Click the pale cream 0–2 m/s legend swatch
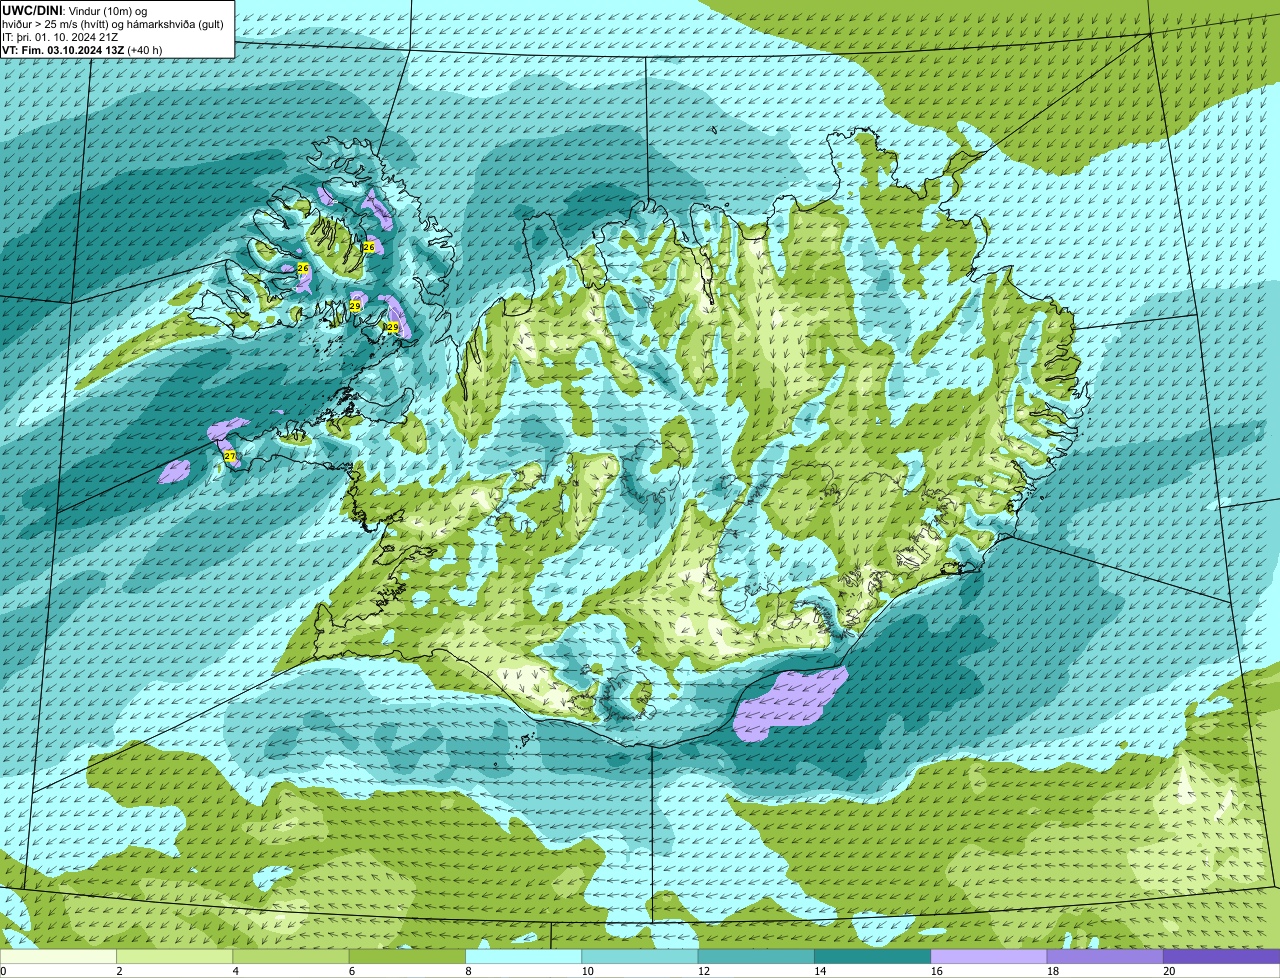The width and height of the screenshot is (1280, 978). point(59,957)
